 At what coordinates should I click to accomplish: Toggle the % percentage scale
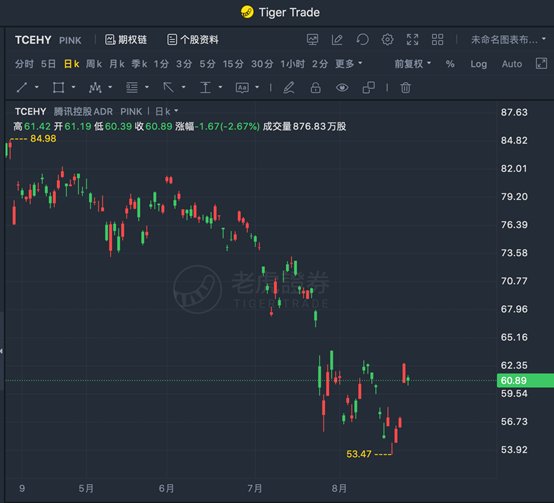[x=450, y=64]
